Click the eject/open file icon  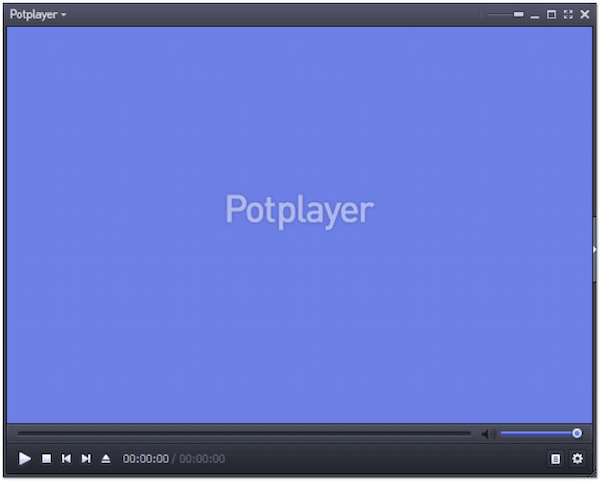(106, 458)
